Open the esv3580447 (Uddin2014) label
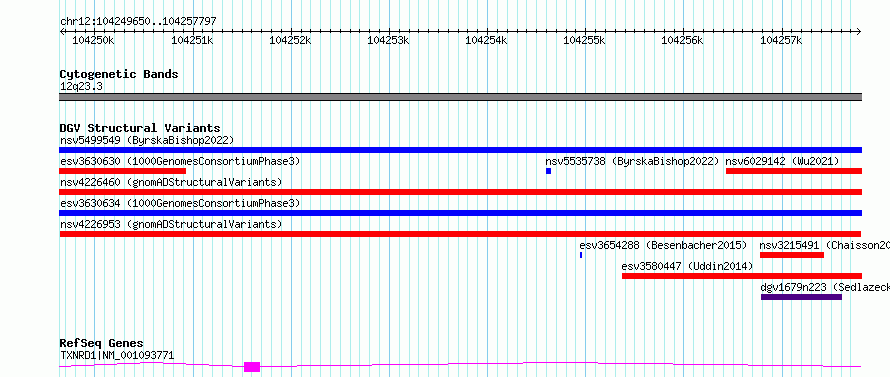This screenshot has height=377, width=890. 687,266
